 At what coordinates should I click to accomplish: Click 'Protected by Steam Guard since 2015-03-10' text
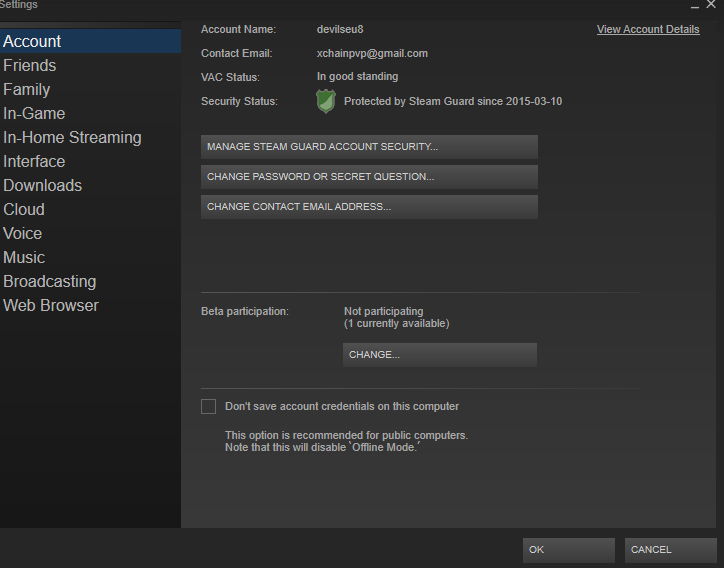tap(453, 101)
